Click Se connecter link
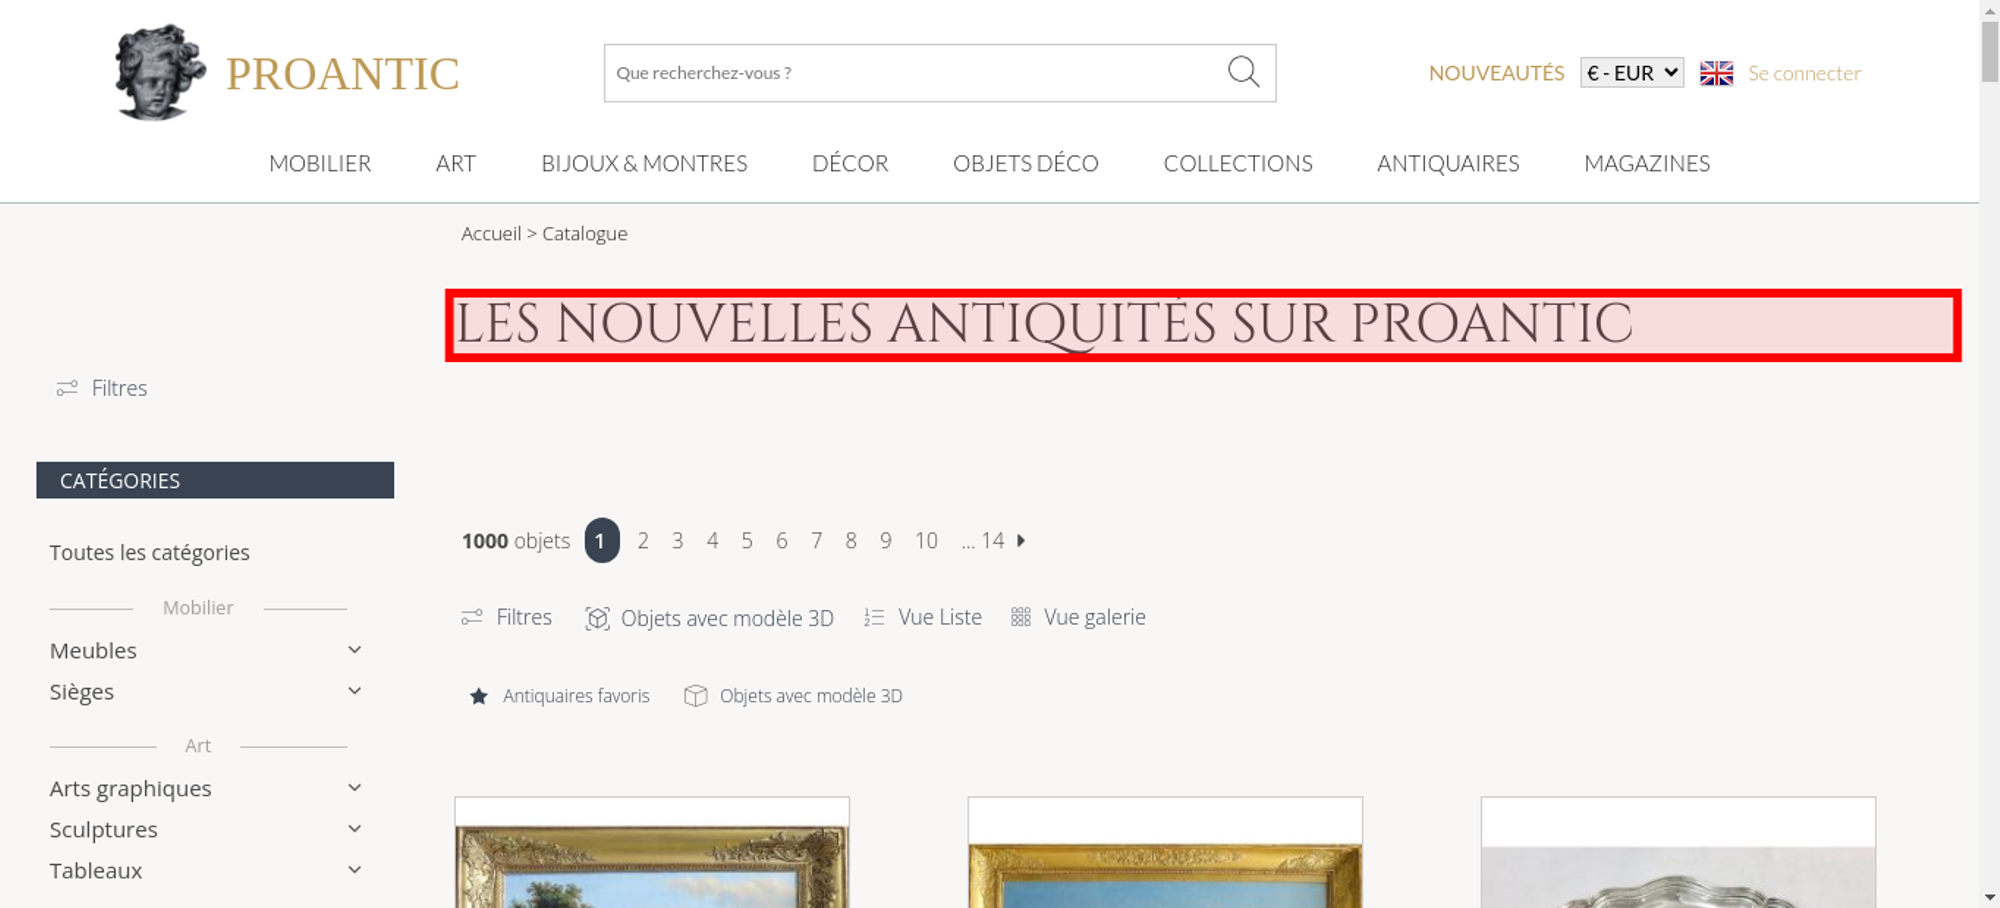This screenshot has width=2000, height=908. (x=1804, y=73)
